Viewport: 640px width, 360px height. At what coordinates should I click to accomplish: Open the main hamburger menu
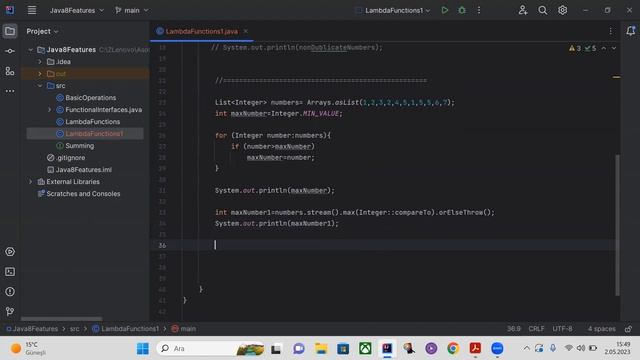(32, 10)
